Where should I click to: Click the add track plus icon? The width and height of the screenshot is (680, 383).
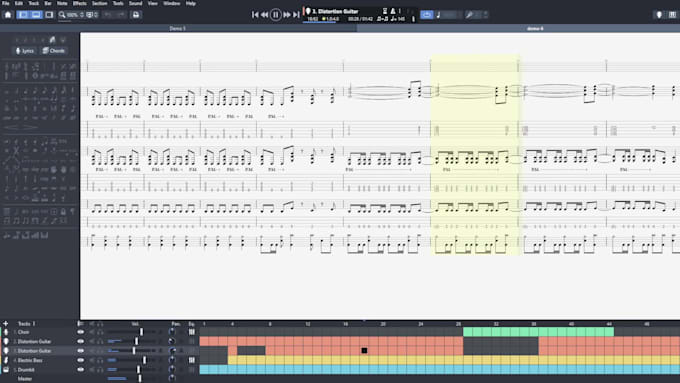[6, 324]
